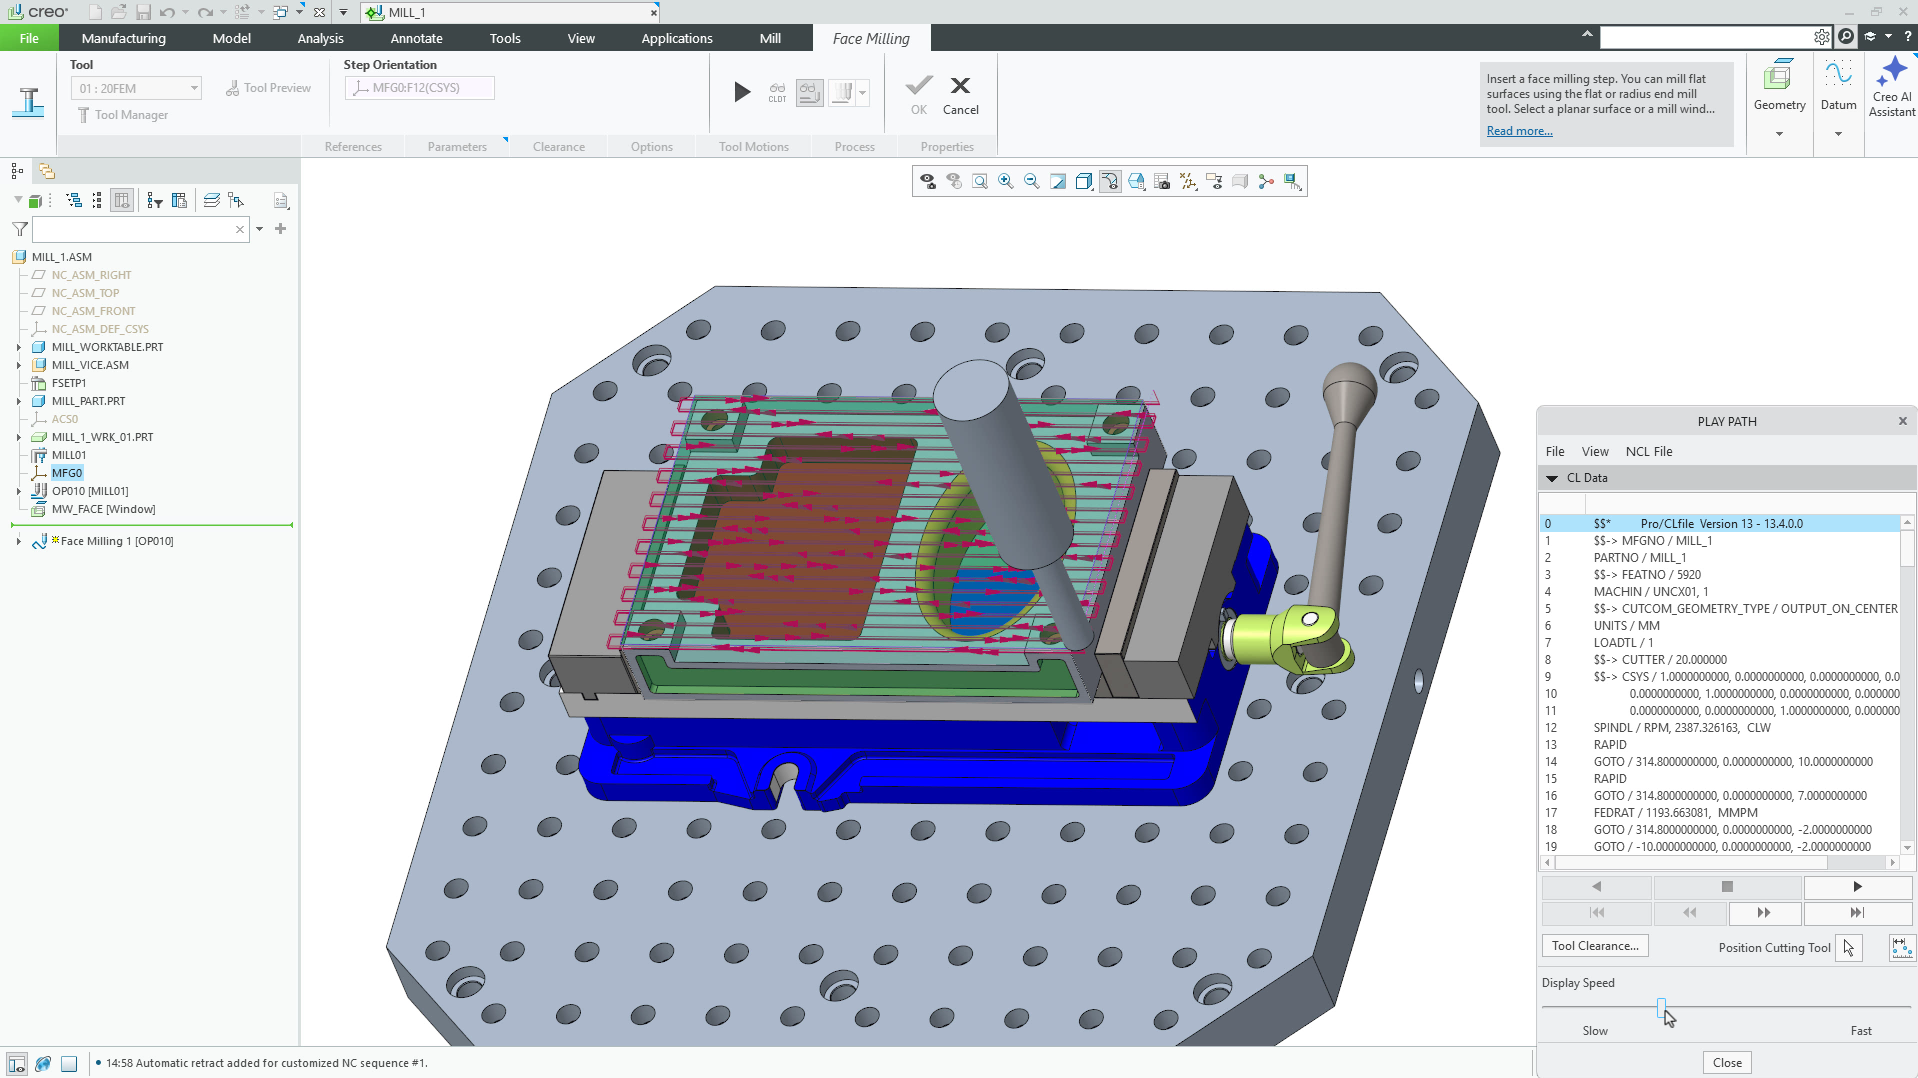
Task: Open the Geometry dropdown arrow
Action: [1779, 134]
